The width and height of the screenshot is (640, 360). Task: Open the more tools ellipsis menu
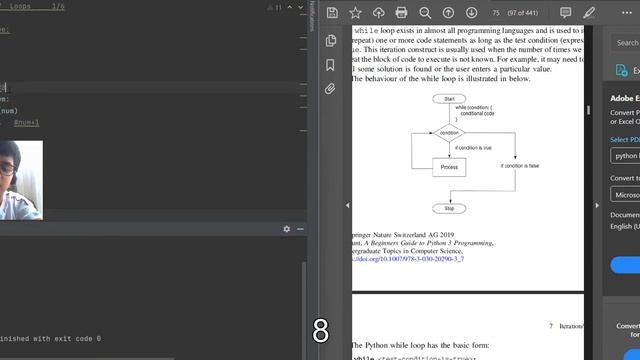point(627,13)
